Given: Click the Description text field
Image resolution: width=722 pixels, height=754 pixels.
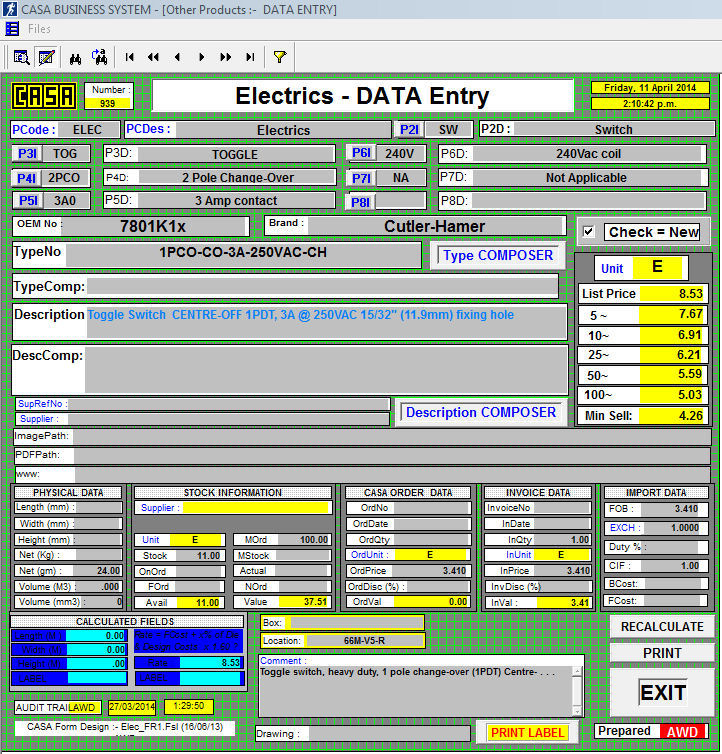Looking at the screenshot, I should tap(326, 322).
